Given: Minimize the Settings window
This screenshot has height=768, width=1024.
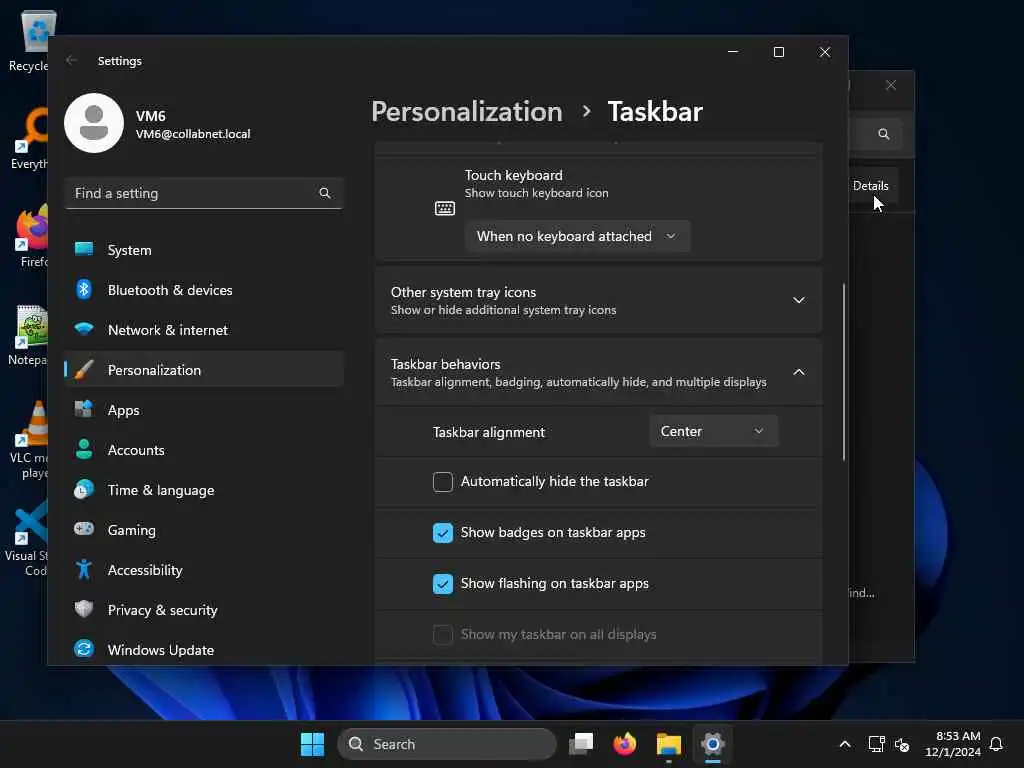Looking at the screenshot, I should (x=733, y=52).
